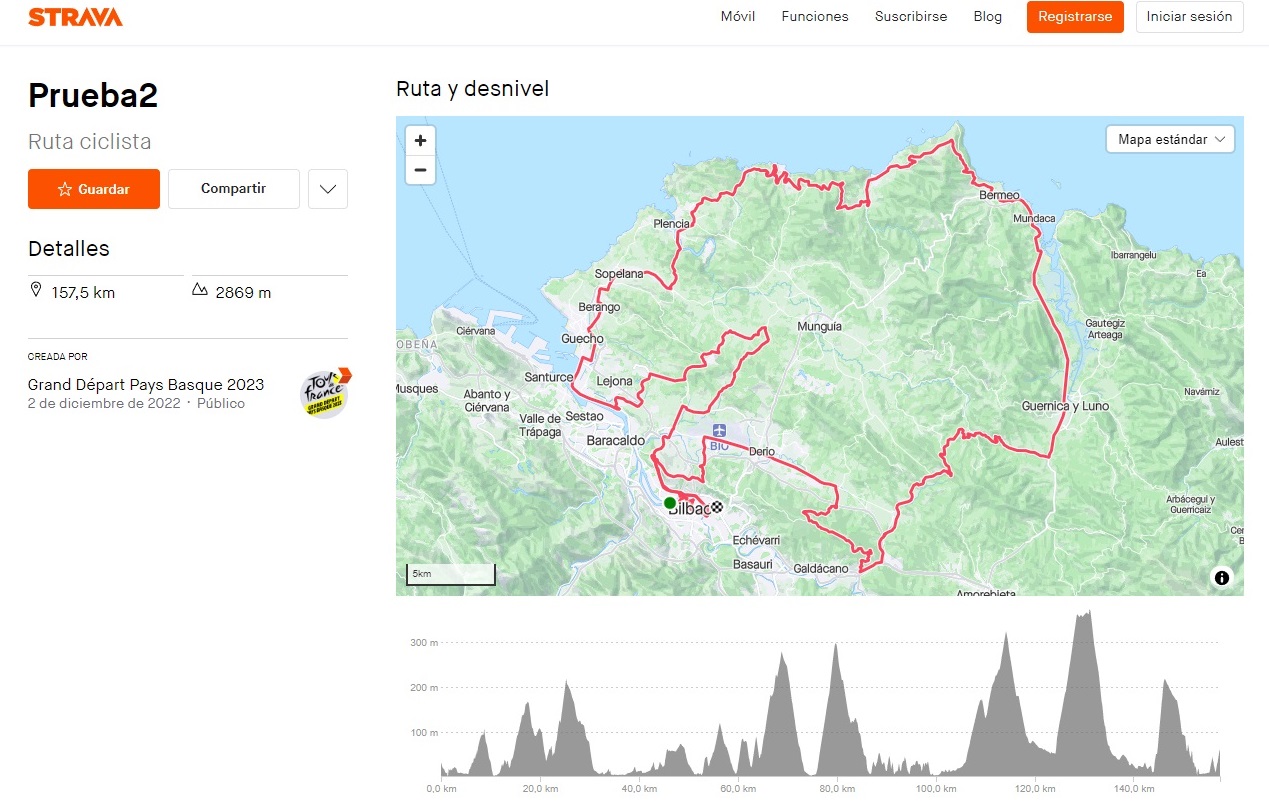
Task: Click the Tour de France profile badge
Action: [x=325, y=393]
